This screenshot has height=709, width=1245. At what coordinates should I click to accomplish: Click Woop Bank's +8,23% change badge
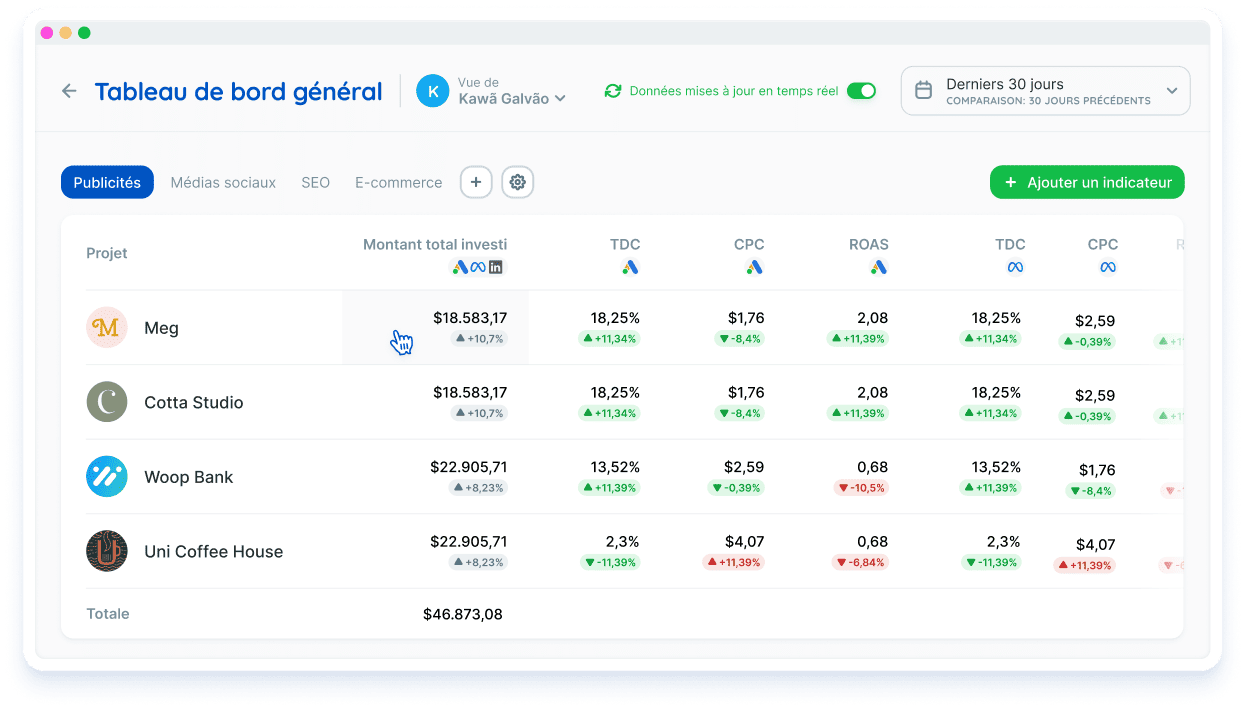pyautogui.click(x=479, y=488)
